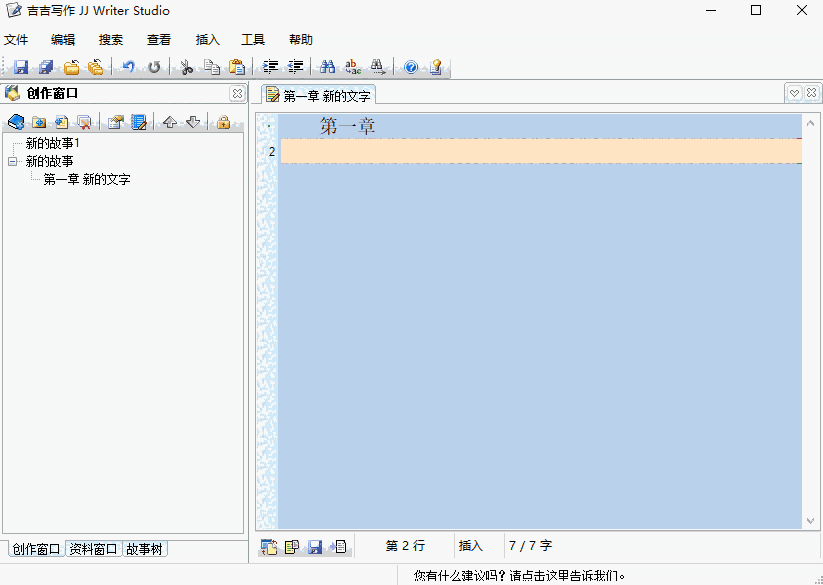Click the page-with-arrow icon in creation toolbar

click(x=62, y=122)
